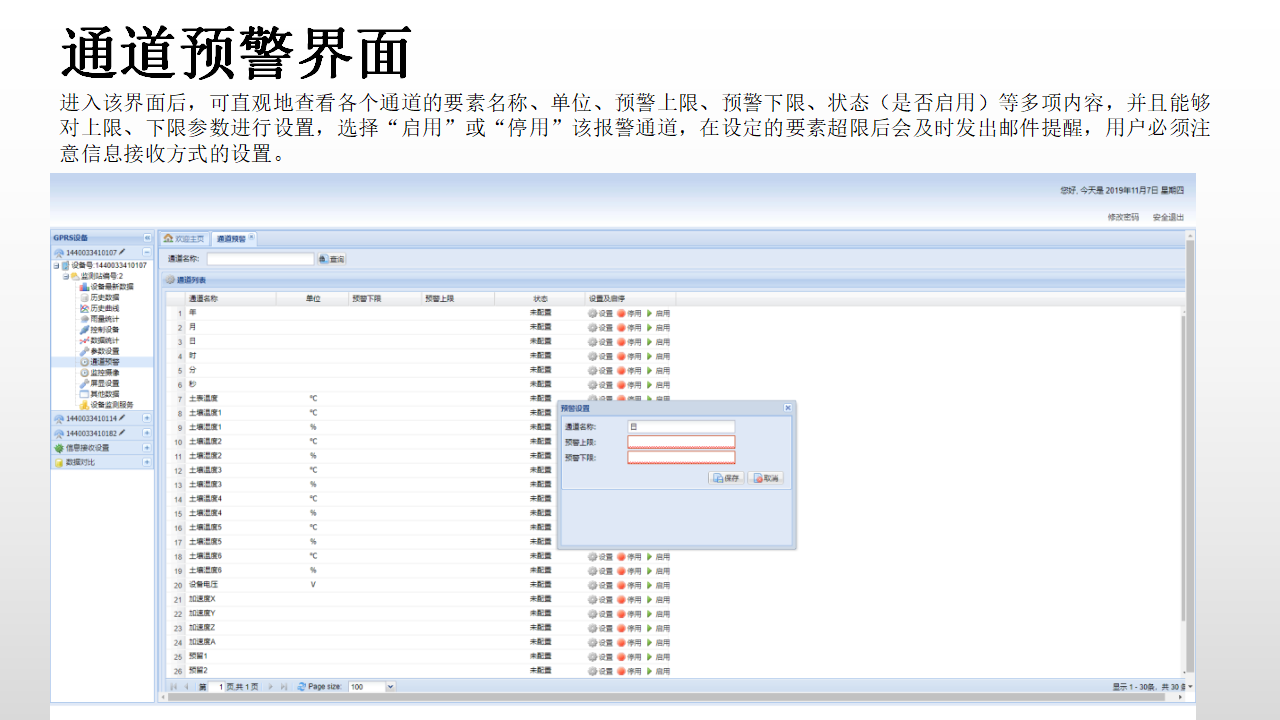Open 历史曲线 chart item in sidebar
This screenshot has height=720, width=1280.
click(x=104, y=308)
